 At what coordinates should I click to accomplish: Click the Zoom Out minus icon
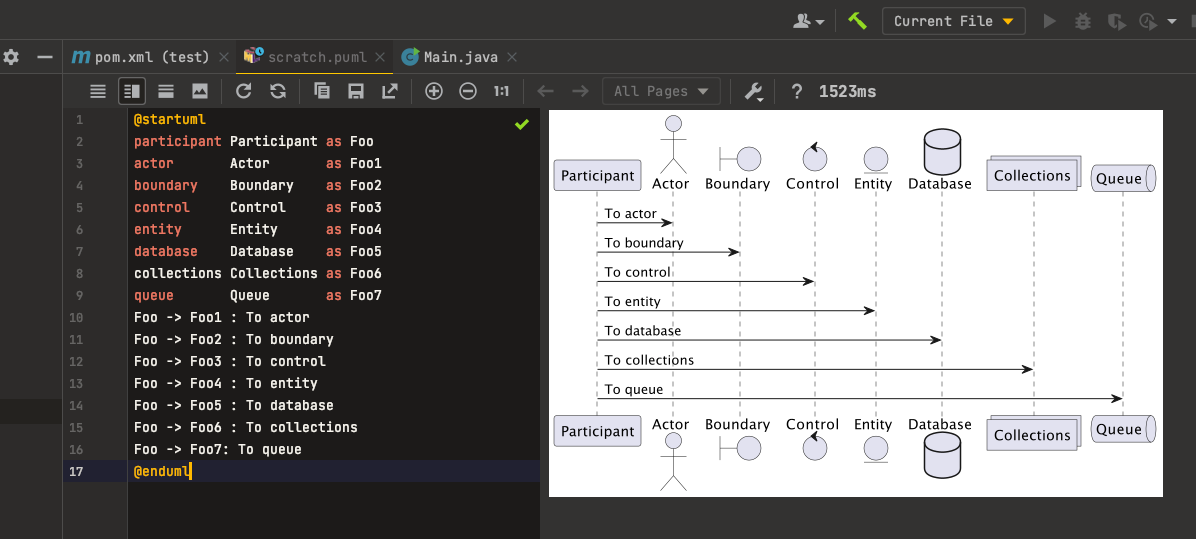[x=468, y=91]
